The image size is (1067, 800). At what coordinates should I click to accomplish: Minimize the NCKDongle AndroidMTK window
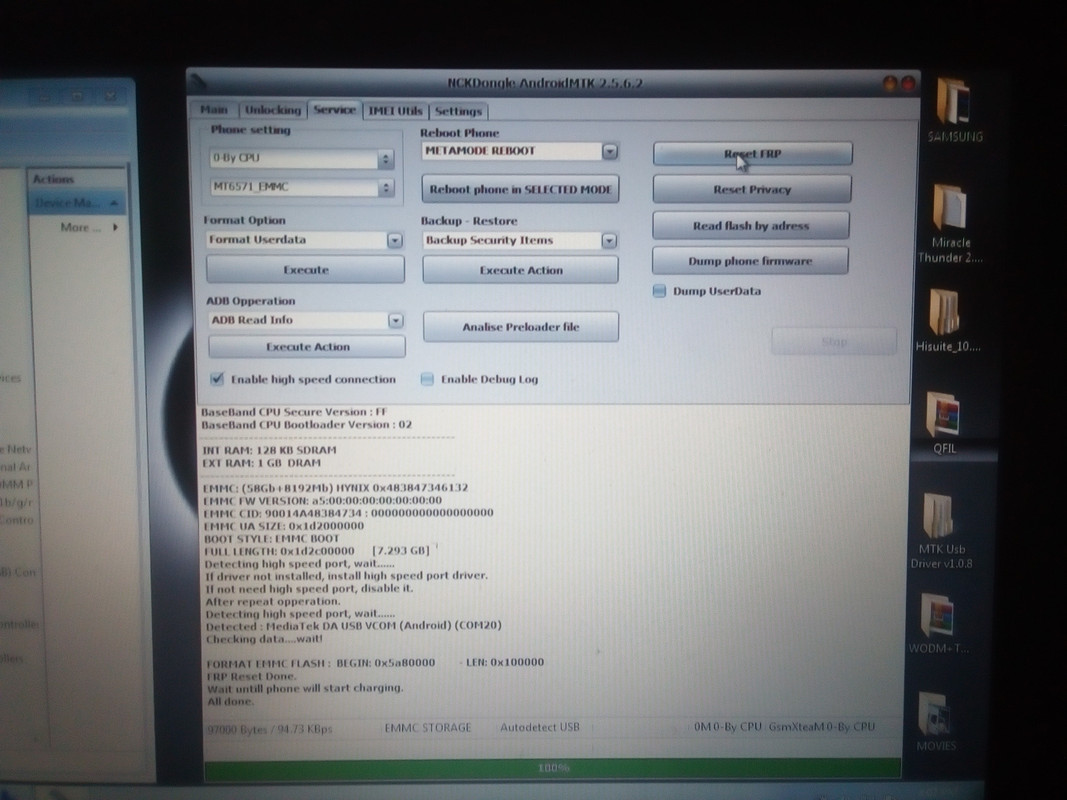pyautogui.click(x=889, y=83)
